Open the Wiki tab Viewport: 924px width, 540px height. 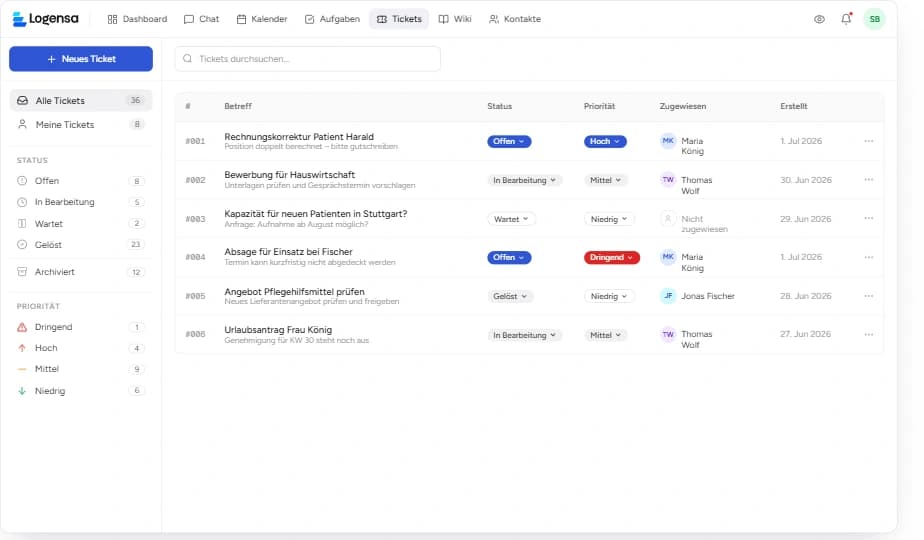point(455,19)
